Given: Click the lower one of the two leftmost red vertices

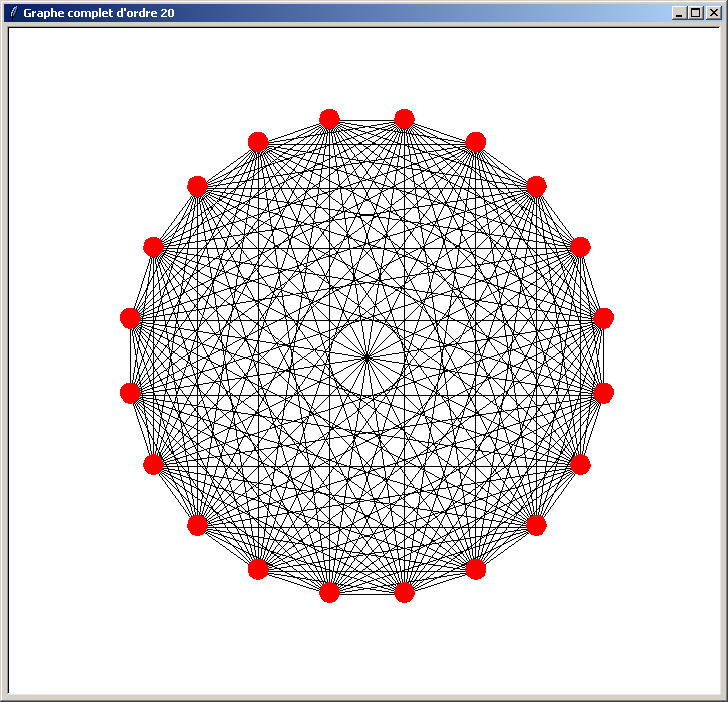Looking at the screenshot, I should tap(130, 393).
